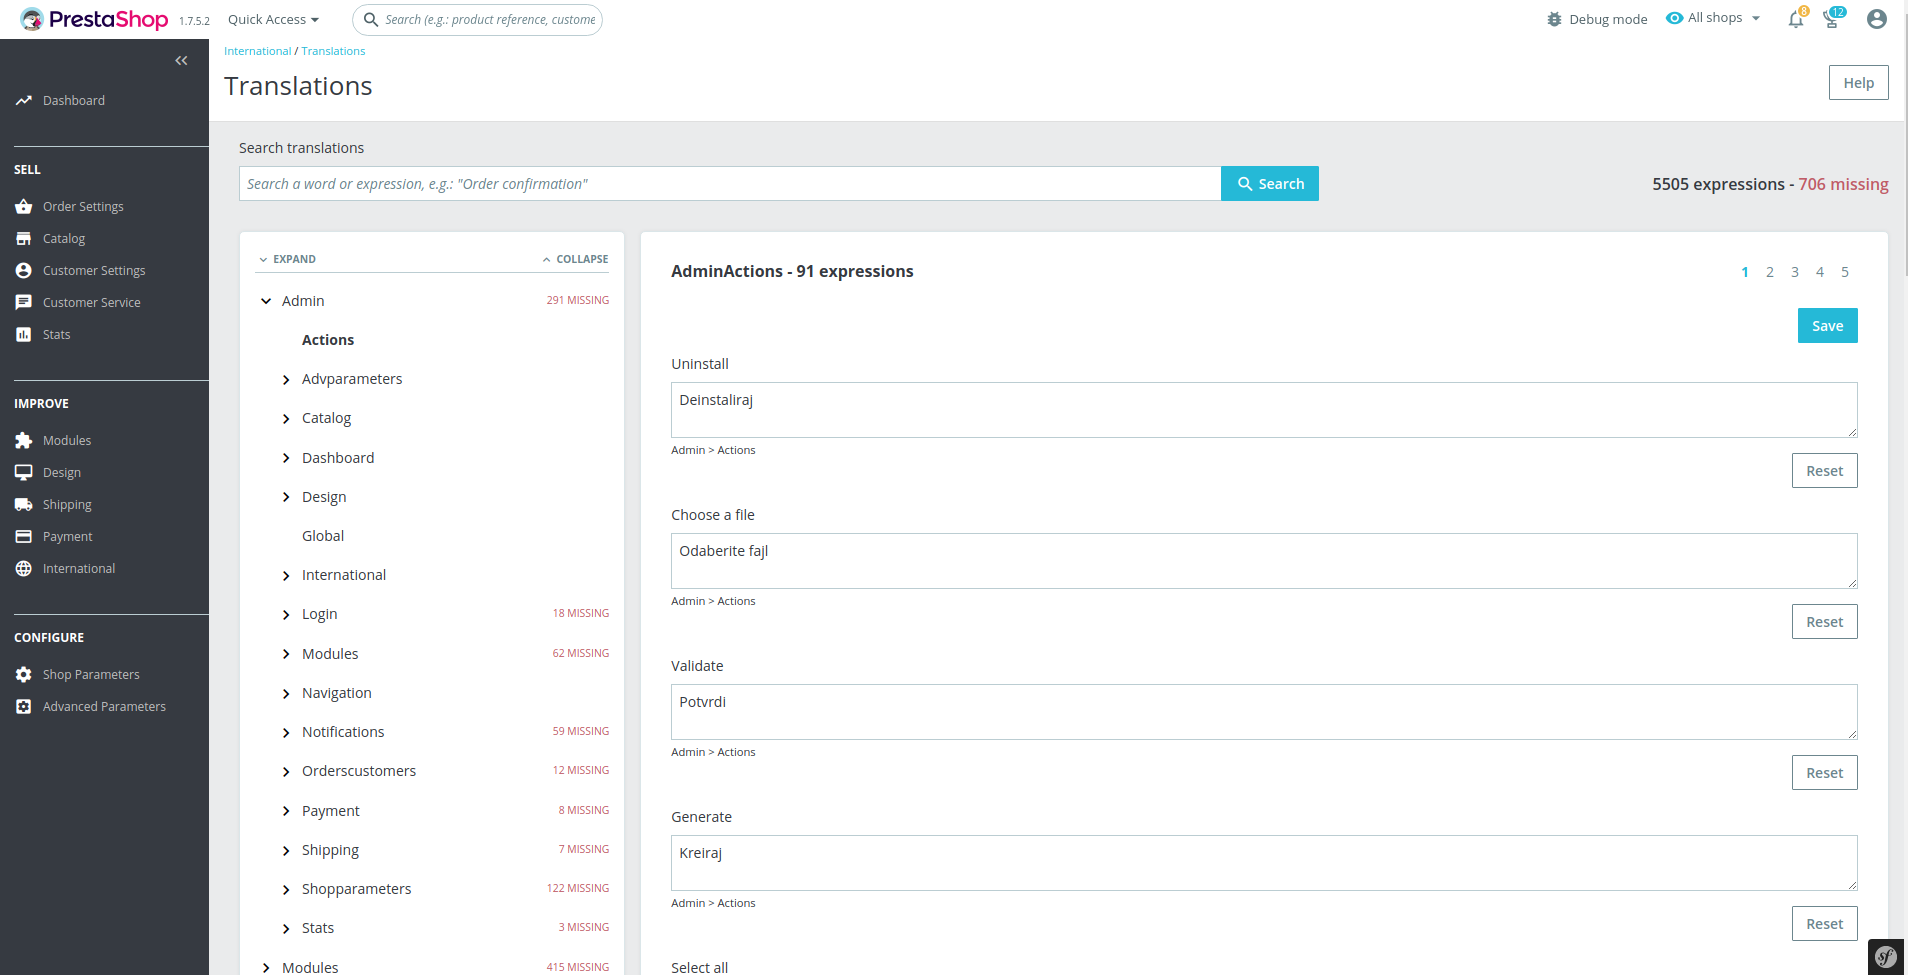The height and width of the screenshot is (975, 1908).
Task: Collapse the Admin tree section
Action: click(266, 301)
